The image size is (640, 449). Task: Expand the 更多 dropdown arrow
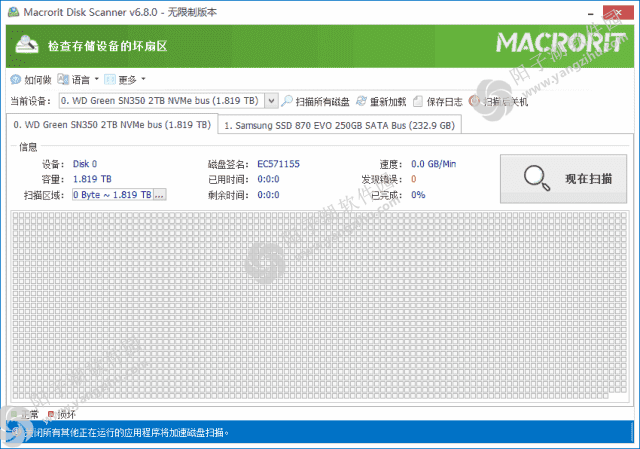[x=143, y=79]
